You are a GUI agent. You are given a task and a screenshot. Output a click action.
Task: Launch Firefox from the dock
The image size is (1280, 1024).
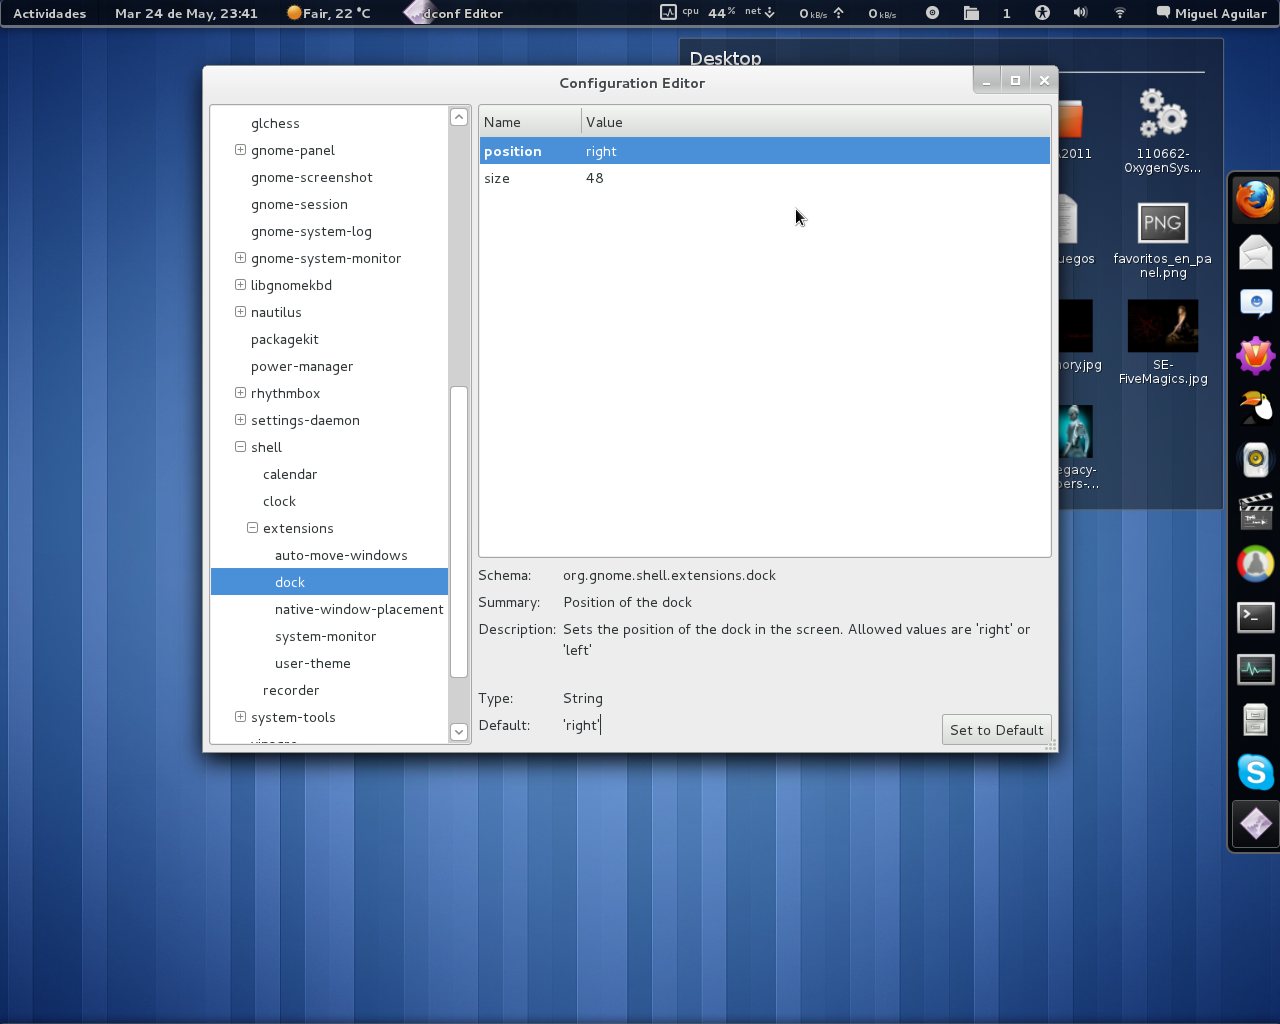pyautogui.click(x=1255, y=199)
